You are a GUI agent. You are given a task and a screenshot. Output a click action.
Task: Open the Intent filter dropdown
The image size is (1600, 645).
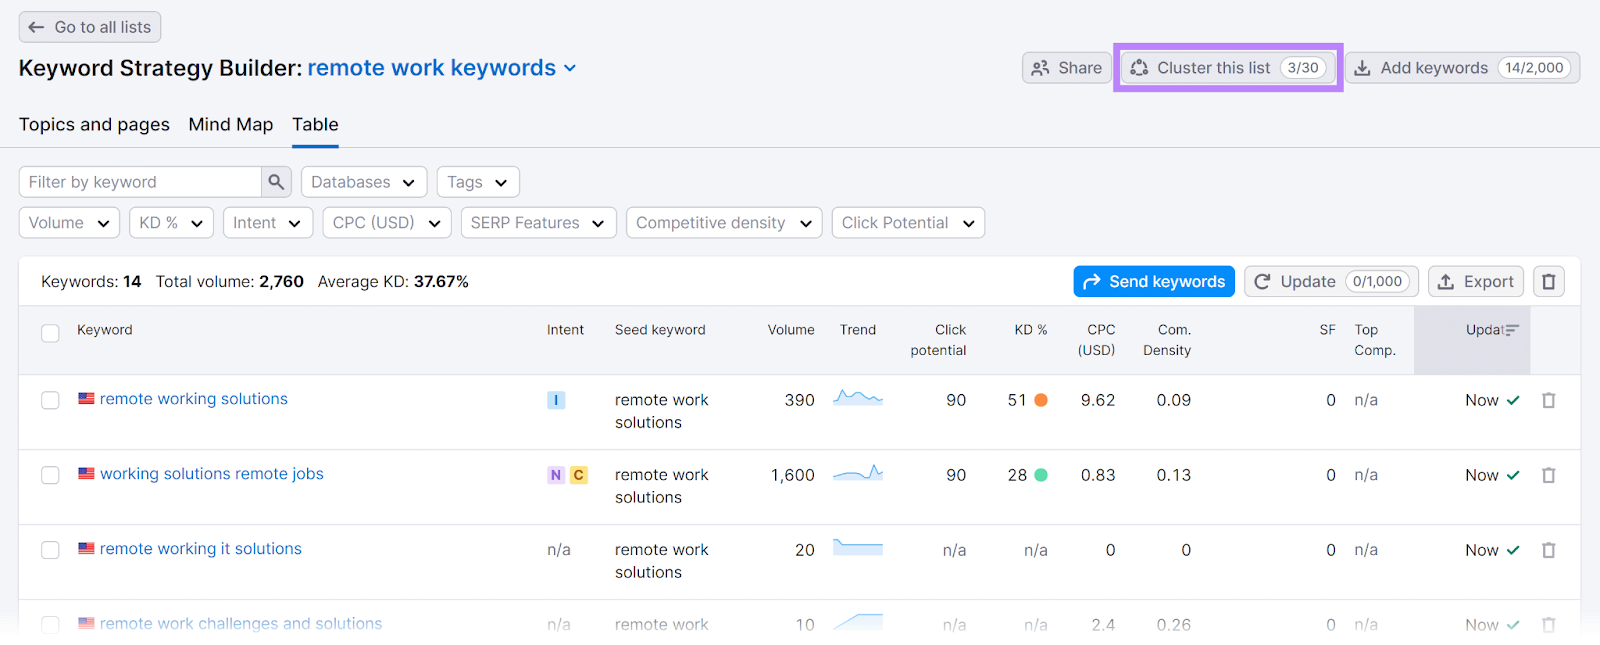pyautogui.click(x=268, y=223)
